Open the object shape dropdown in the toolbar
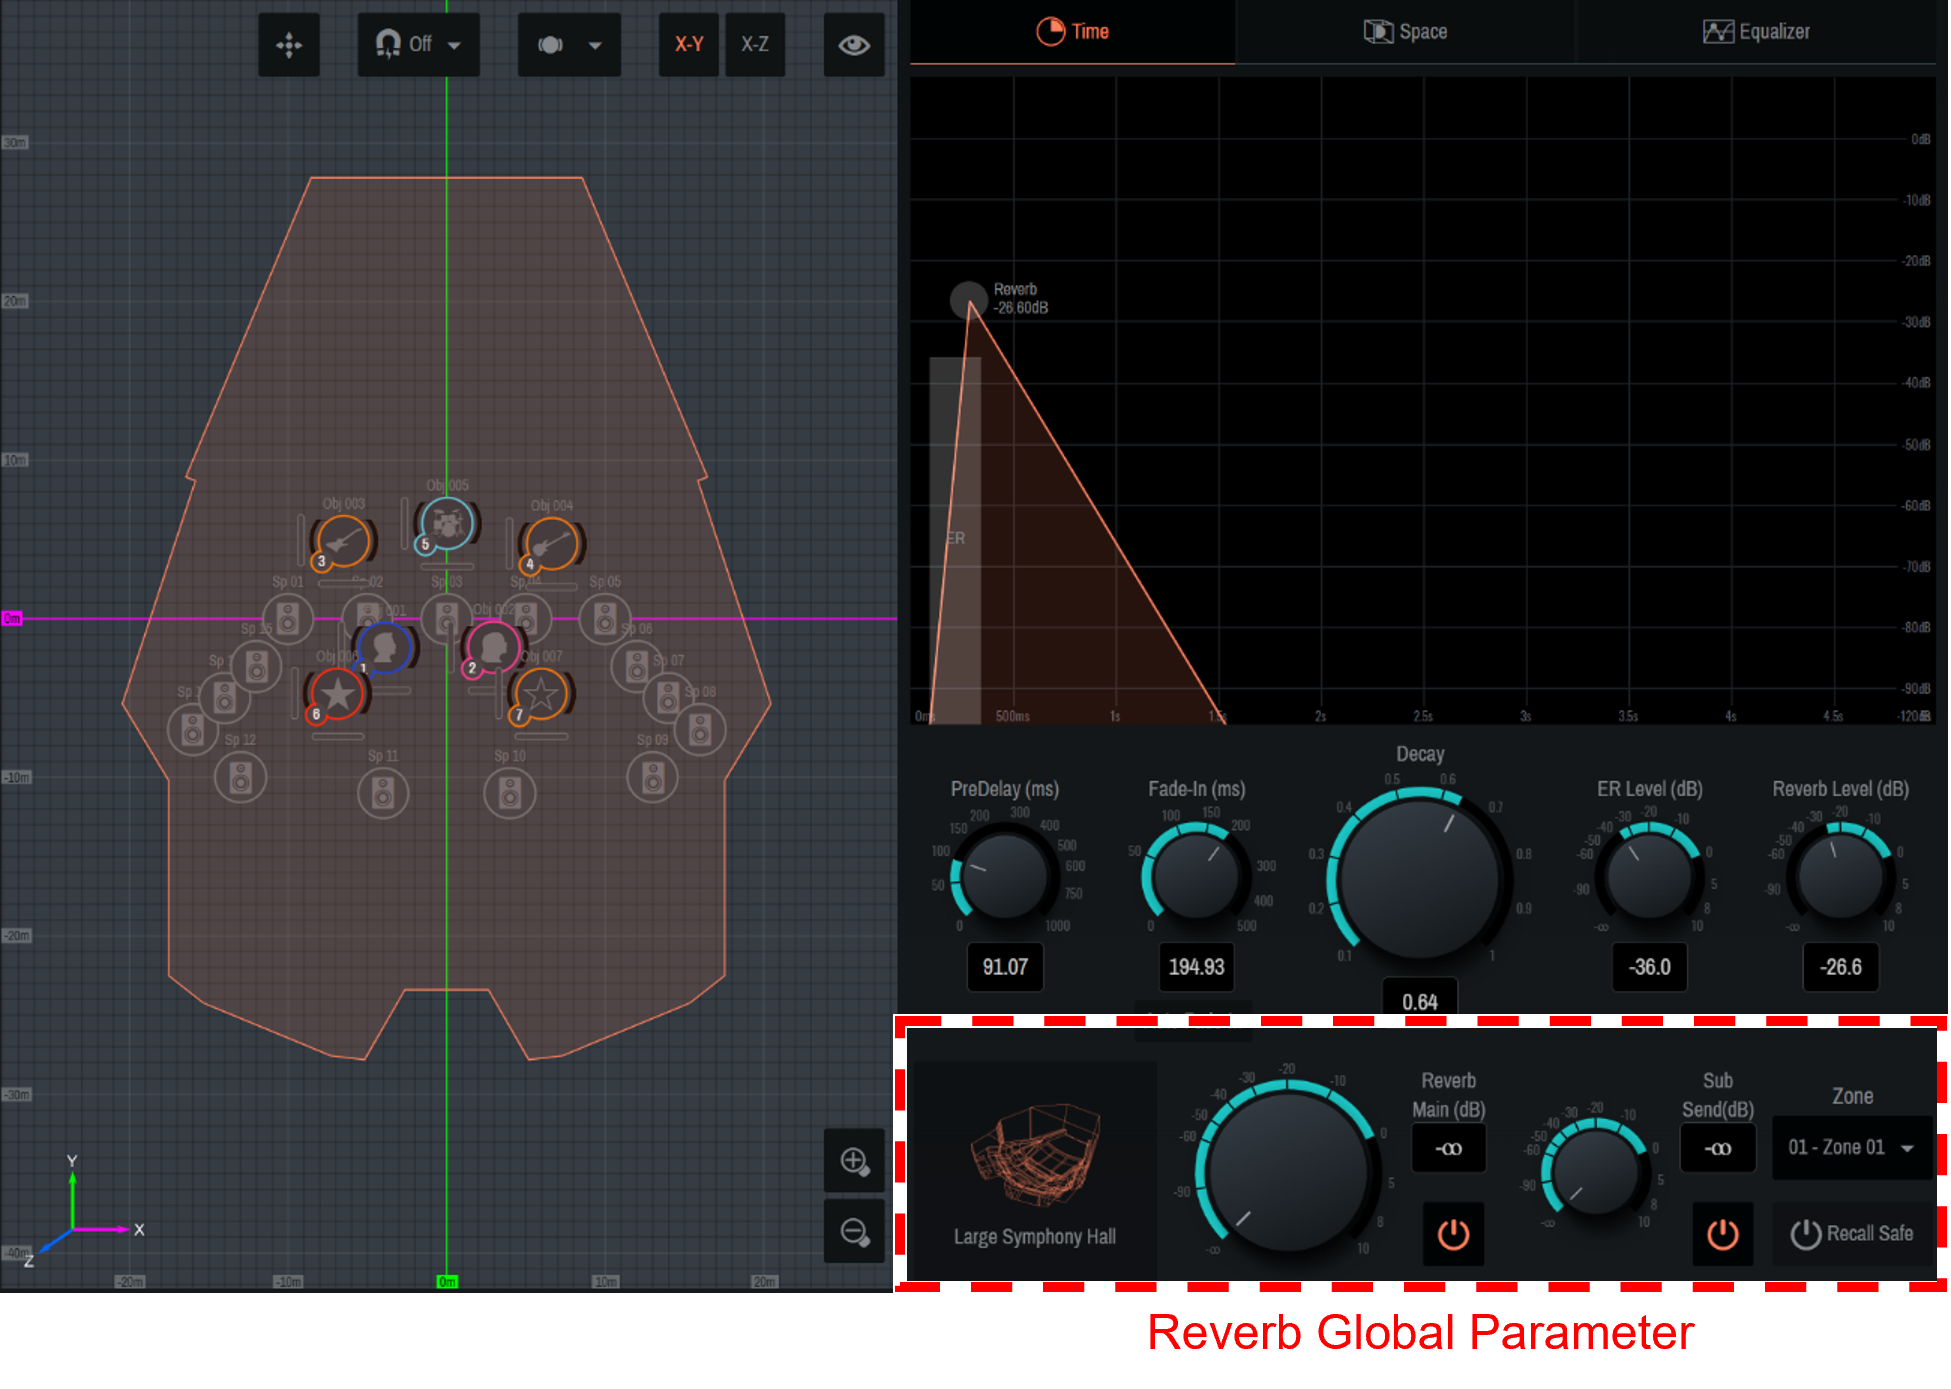The height and width of the screenshot is (1389, 1951). coord(596,44)
